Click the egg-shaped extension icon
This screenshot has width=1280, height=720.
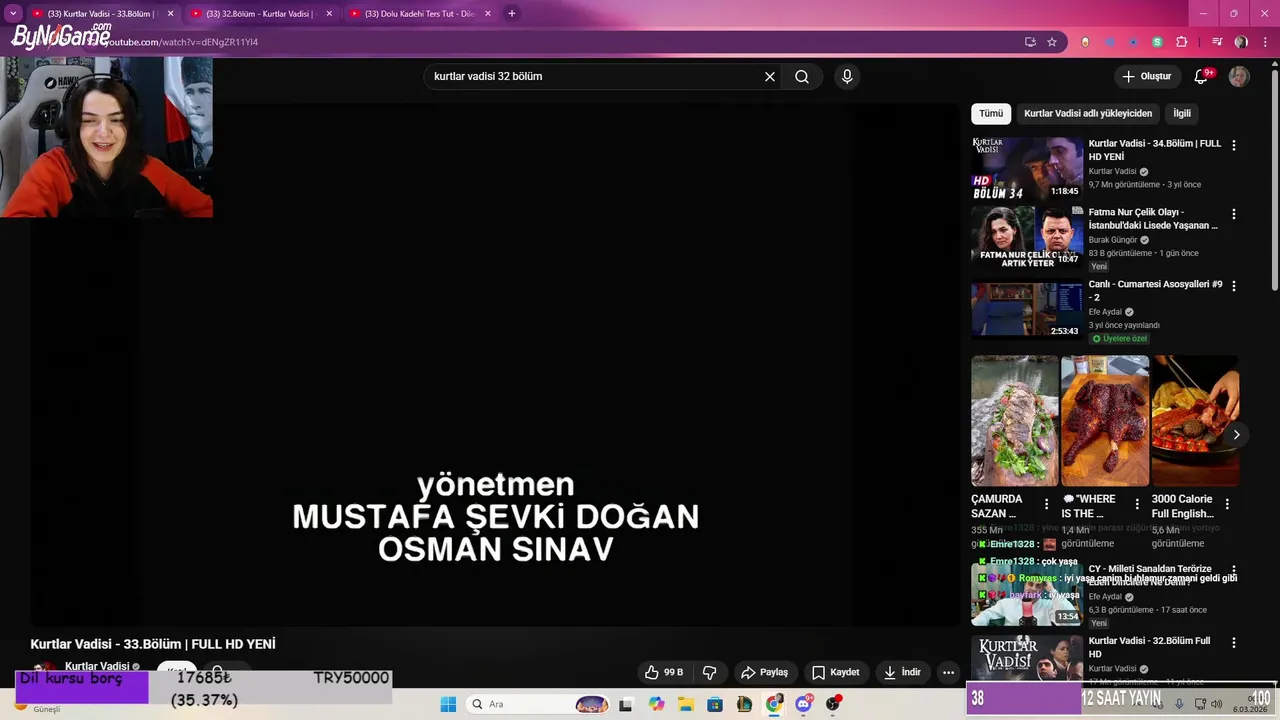[x=1086, y=42]
